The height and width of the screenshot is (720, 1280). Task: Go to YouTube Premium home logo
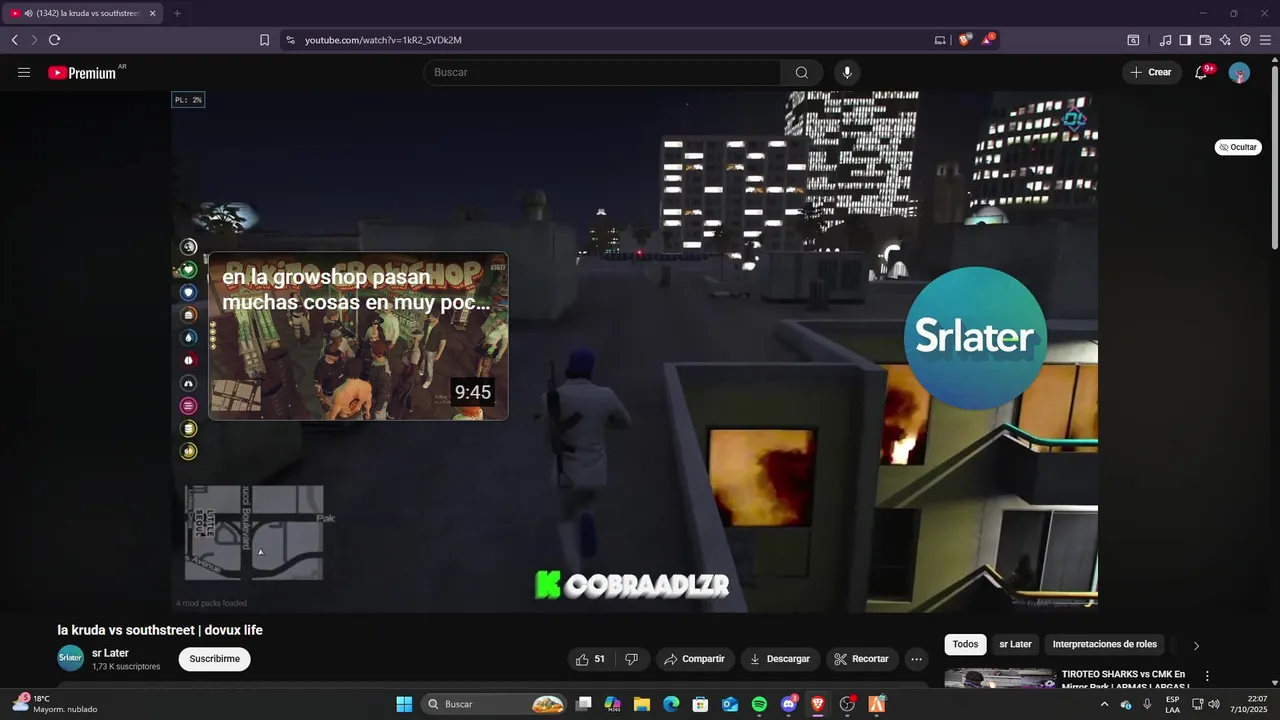82,72
